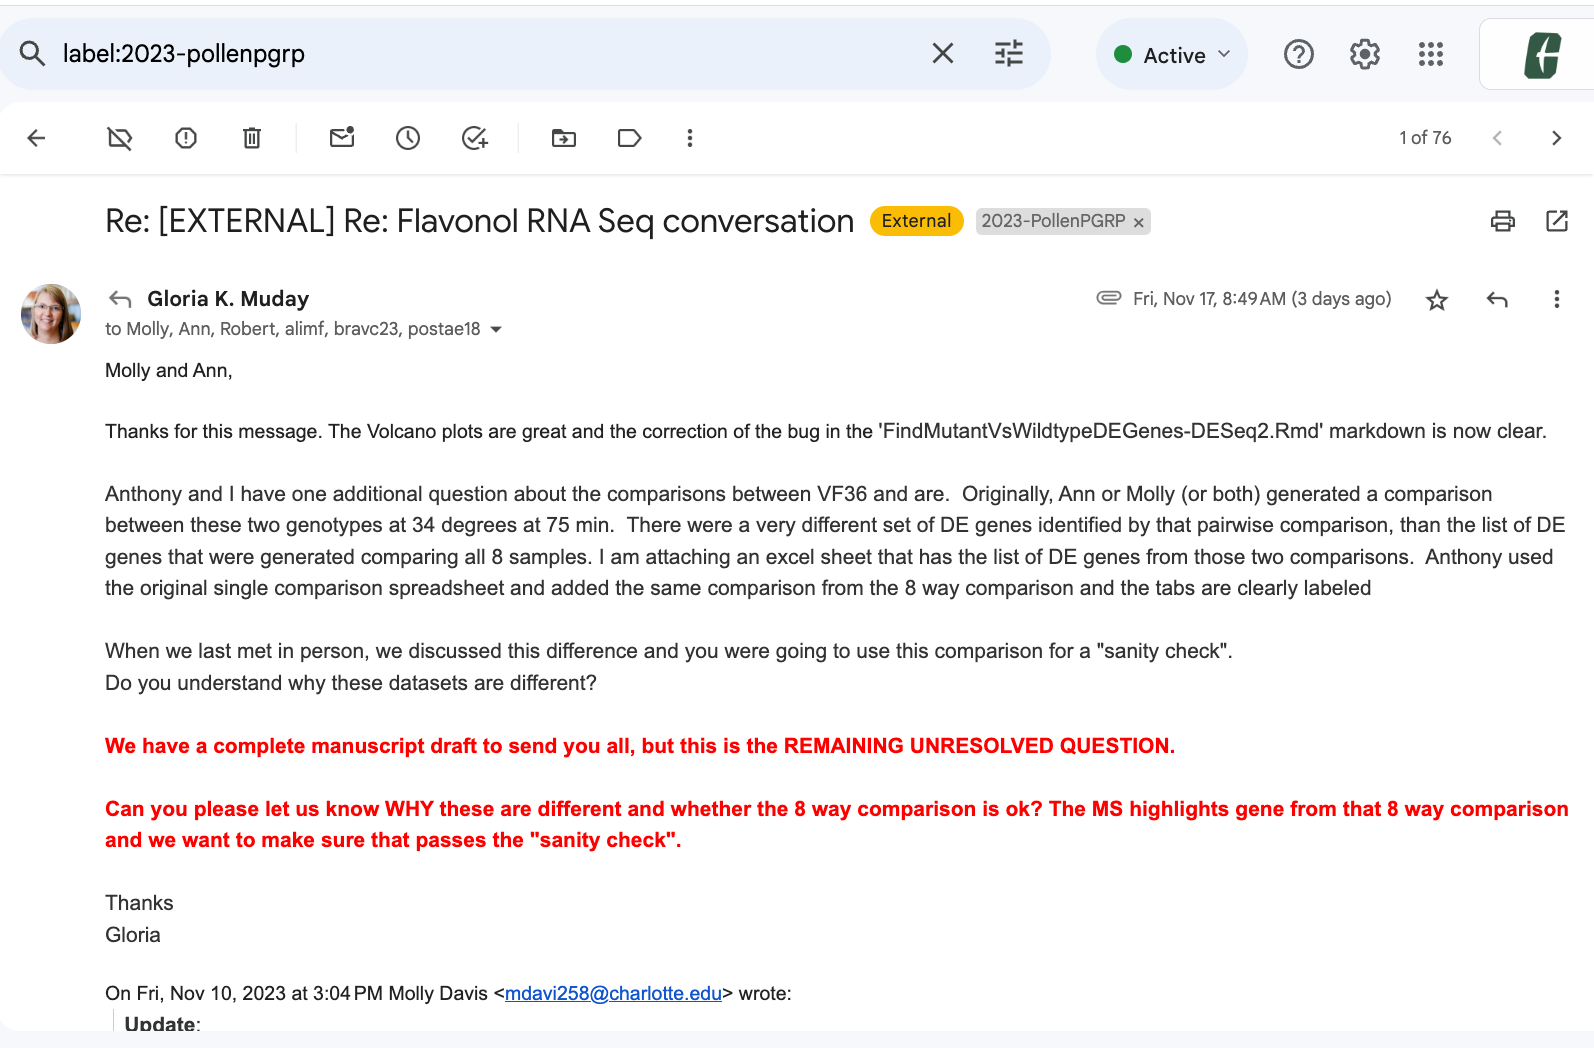Click the search field containing label:2023-pollenpgrp
Viewport: 1594px width, 1048px height.
tap(480, 53)
